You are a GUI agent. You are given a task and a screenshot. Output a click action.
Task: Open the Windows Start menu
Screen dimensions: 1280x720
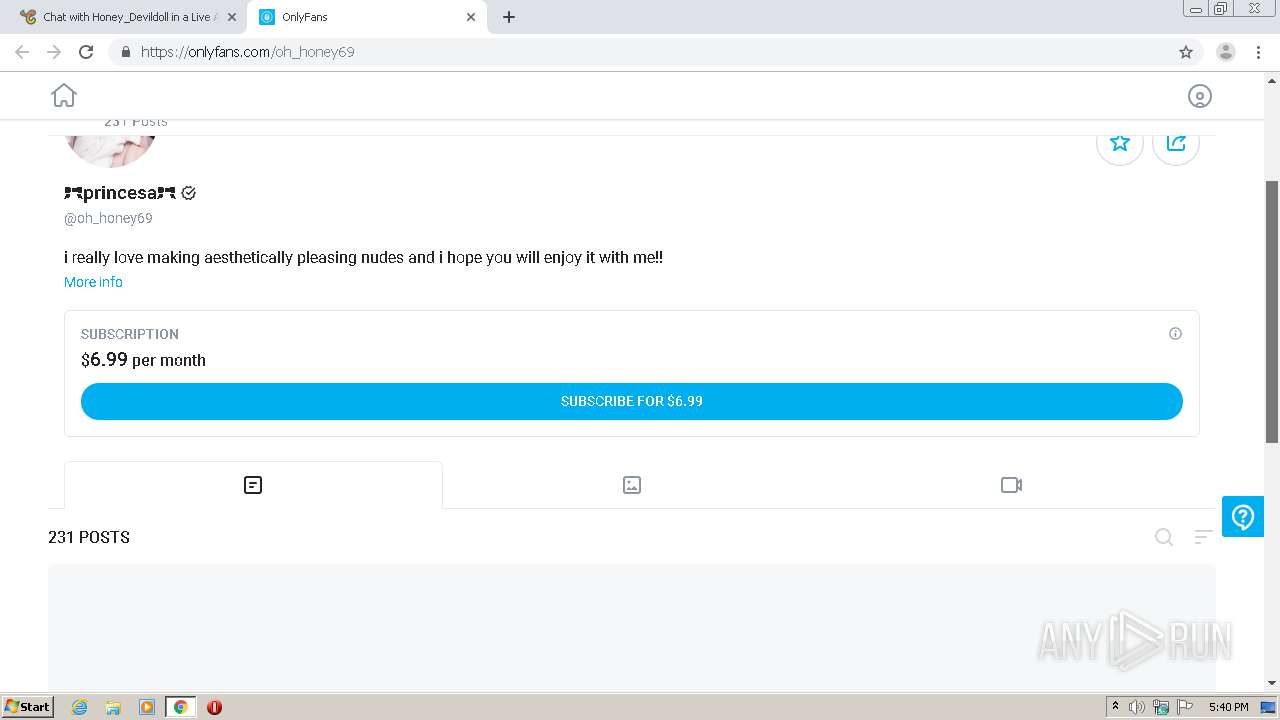pos(28,706)
